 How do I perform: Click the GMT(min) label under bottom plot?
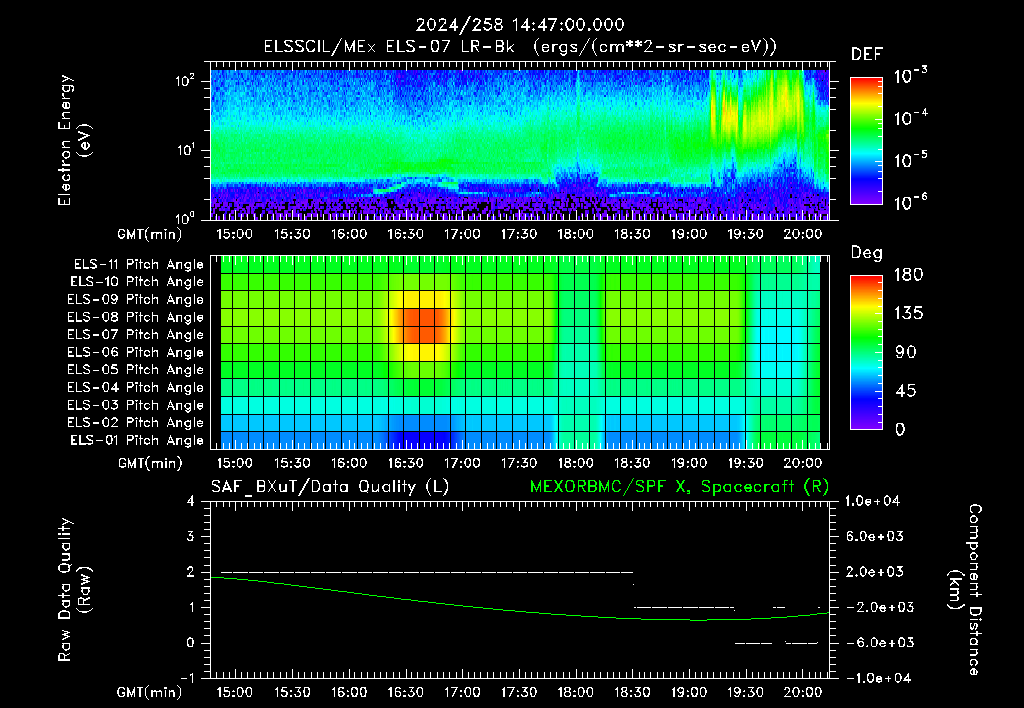(150, 692)
